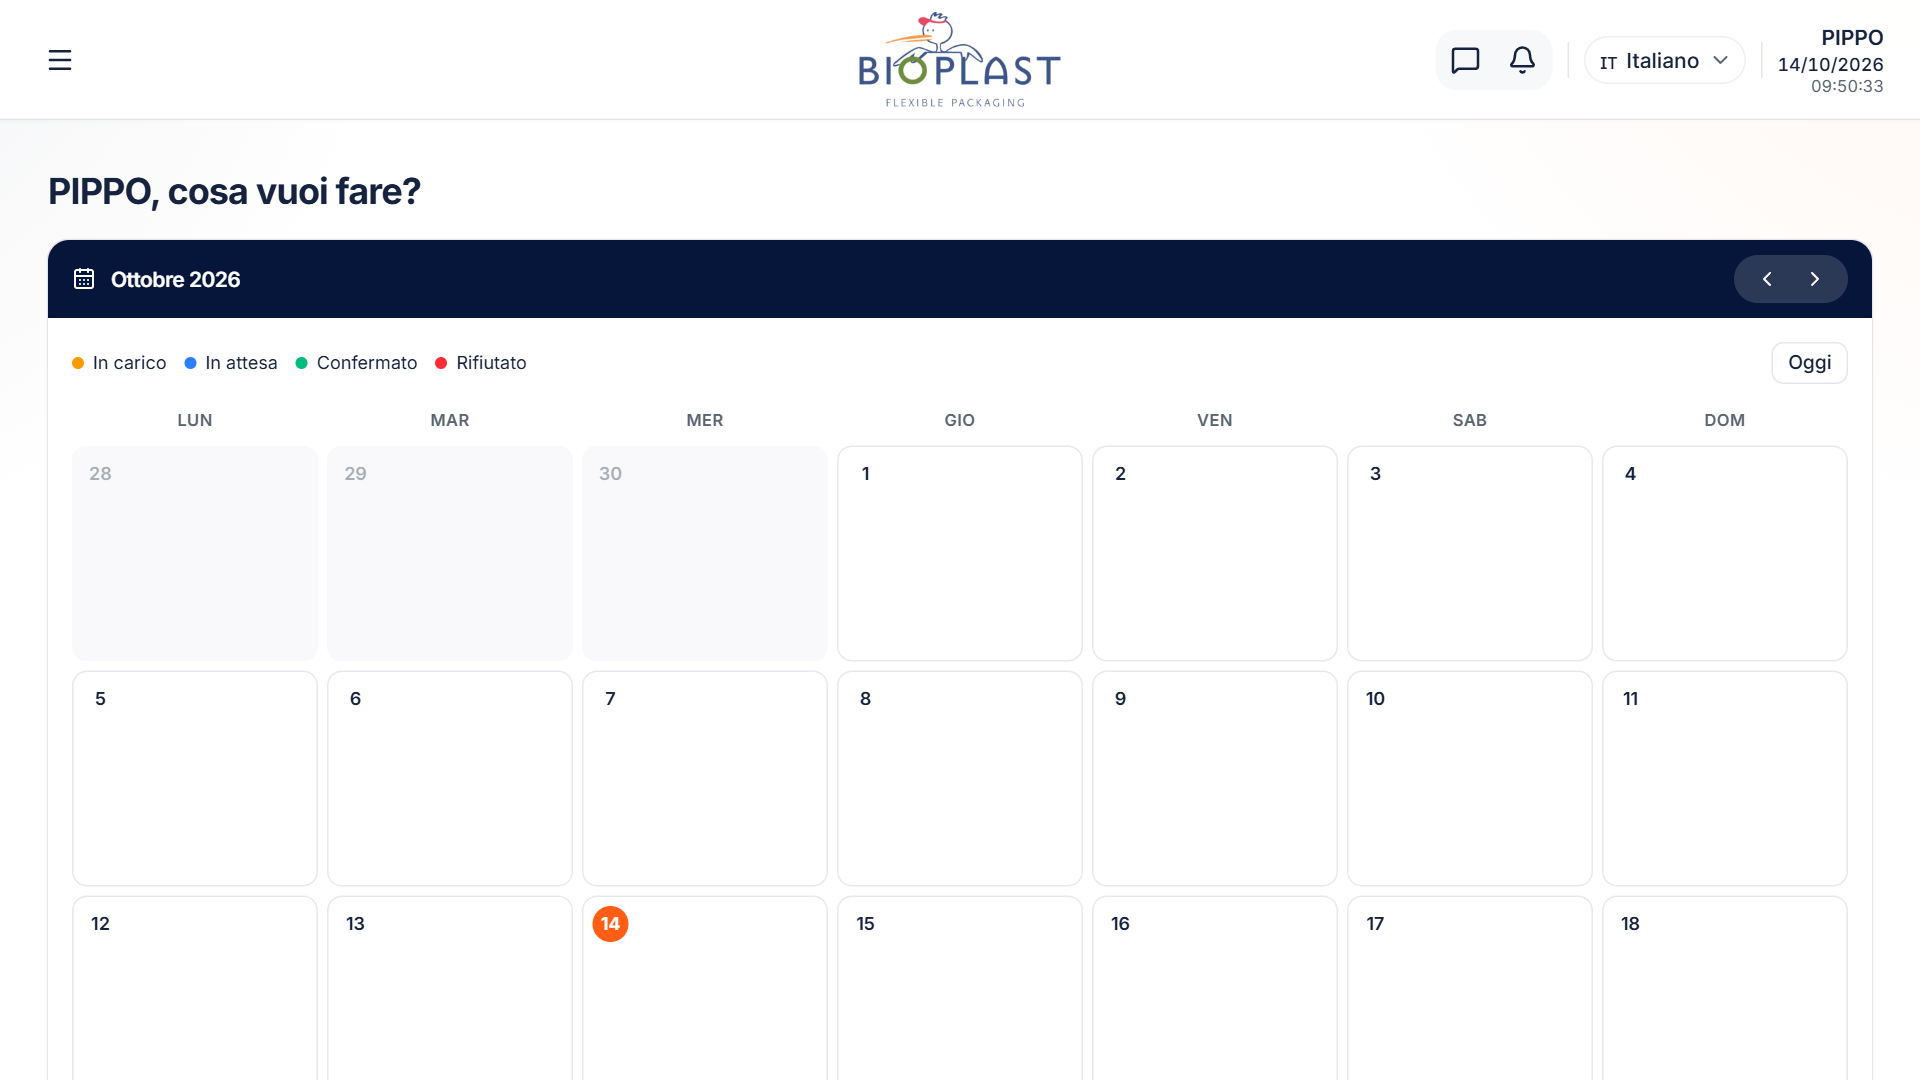Expand the Italiano language dropdown
1920x1080 pixels.
[x=1664, y=60]
